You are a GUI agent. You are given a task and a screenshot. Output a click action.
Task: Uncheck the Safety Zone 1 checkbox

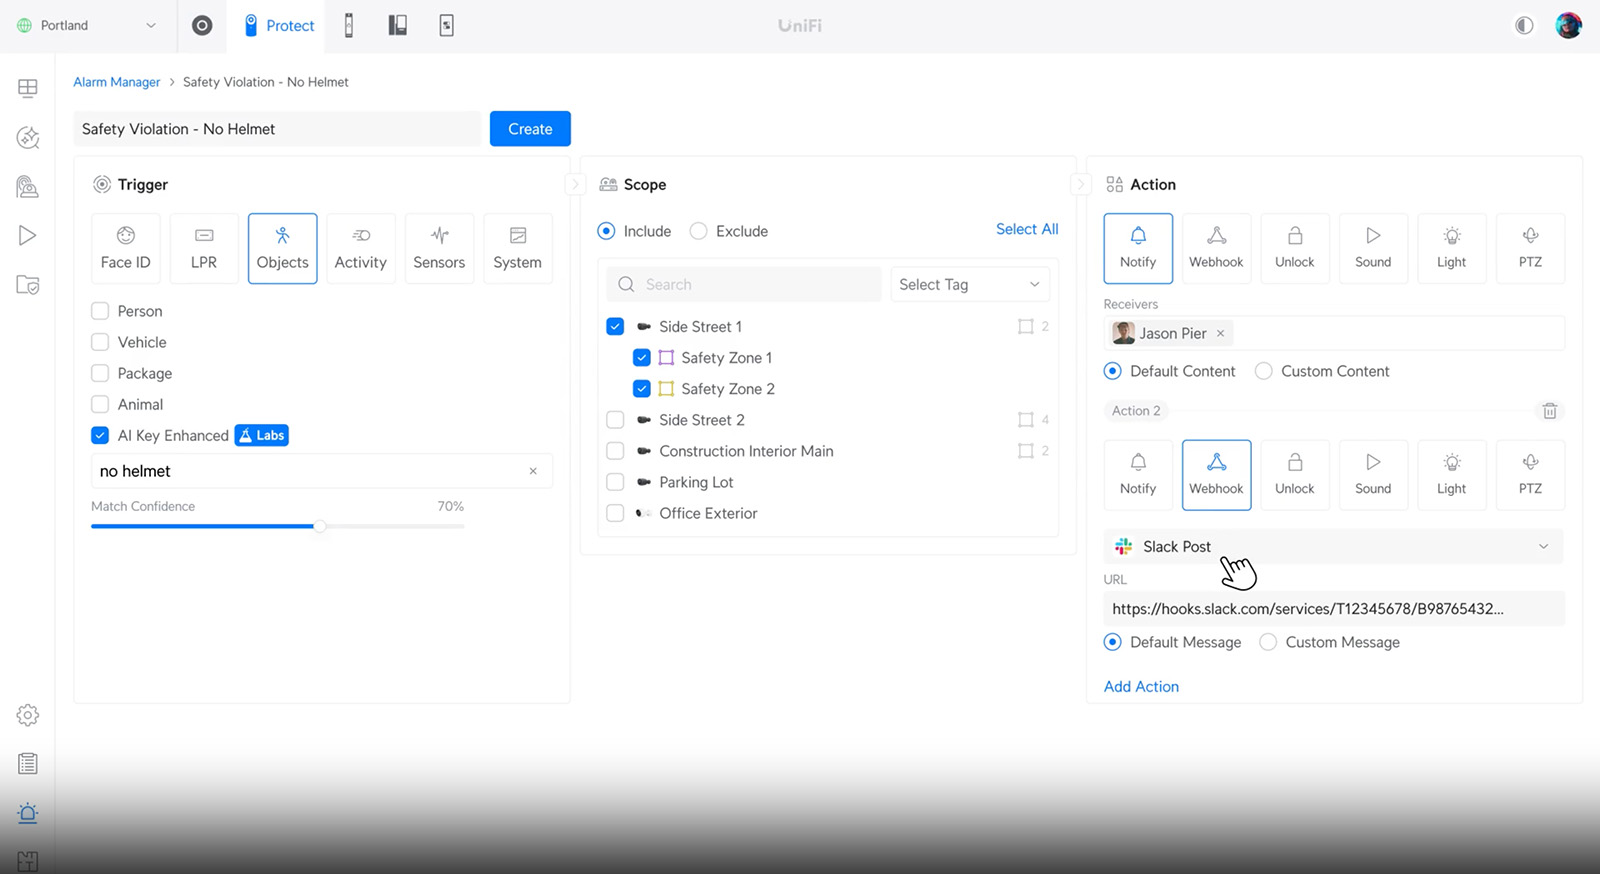tap(642, 358)
